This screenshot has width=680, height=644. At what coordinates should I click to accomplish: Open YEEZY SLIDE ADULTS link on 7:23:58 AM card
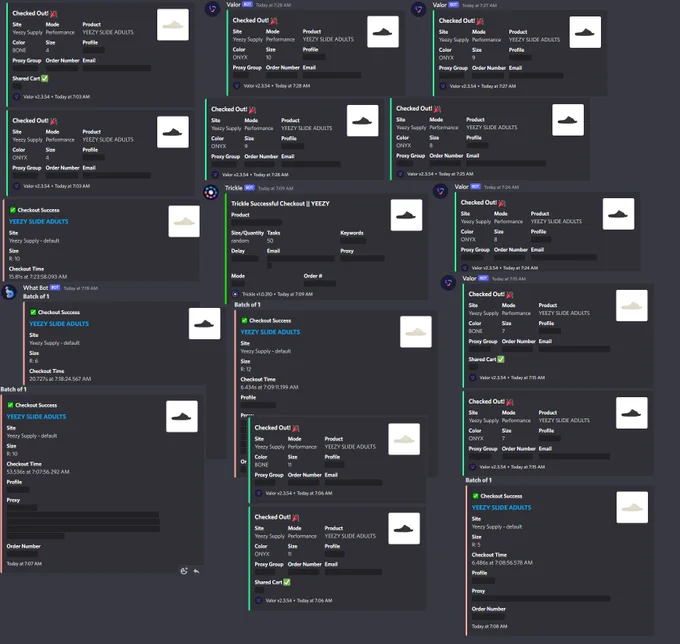[39, 221]
